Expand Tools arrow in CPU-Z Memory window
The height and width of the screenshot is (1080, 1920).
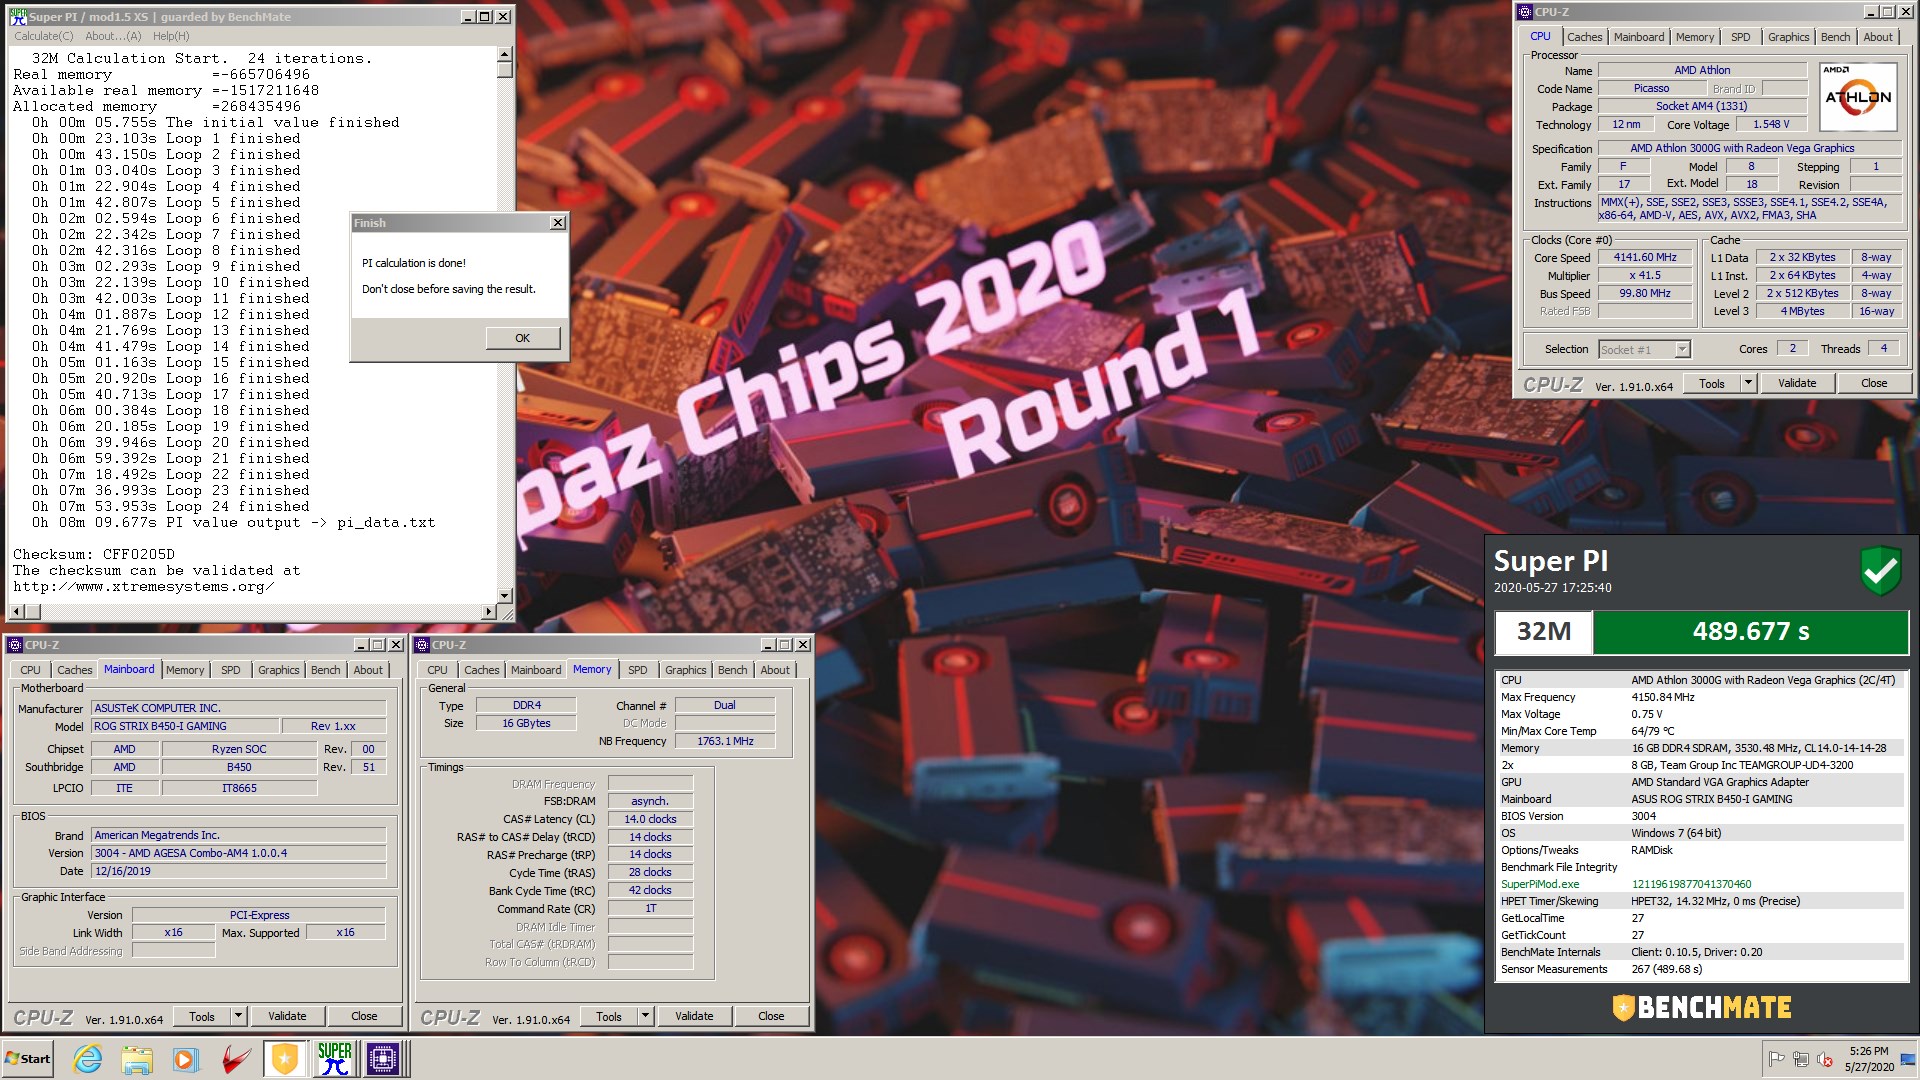point(645,1016)
